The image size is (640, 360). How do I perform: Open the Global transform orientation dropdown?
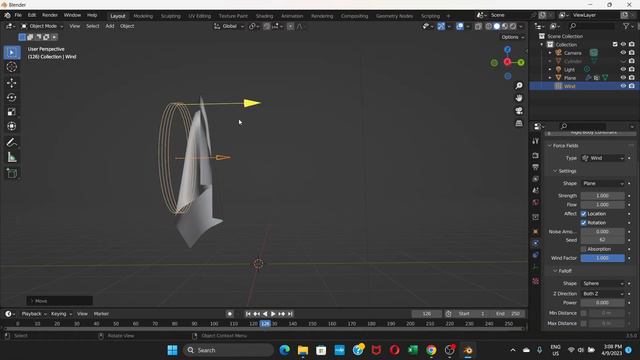pos(229,26)
